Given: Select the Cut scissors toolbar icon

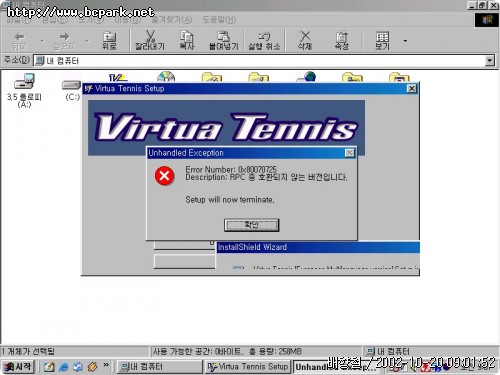Looking at the screenshot, I should point(150,41).
